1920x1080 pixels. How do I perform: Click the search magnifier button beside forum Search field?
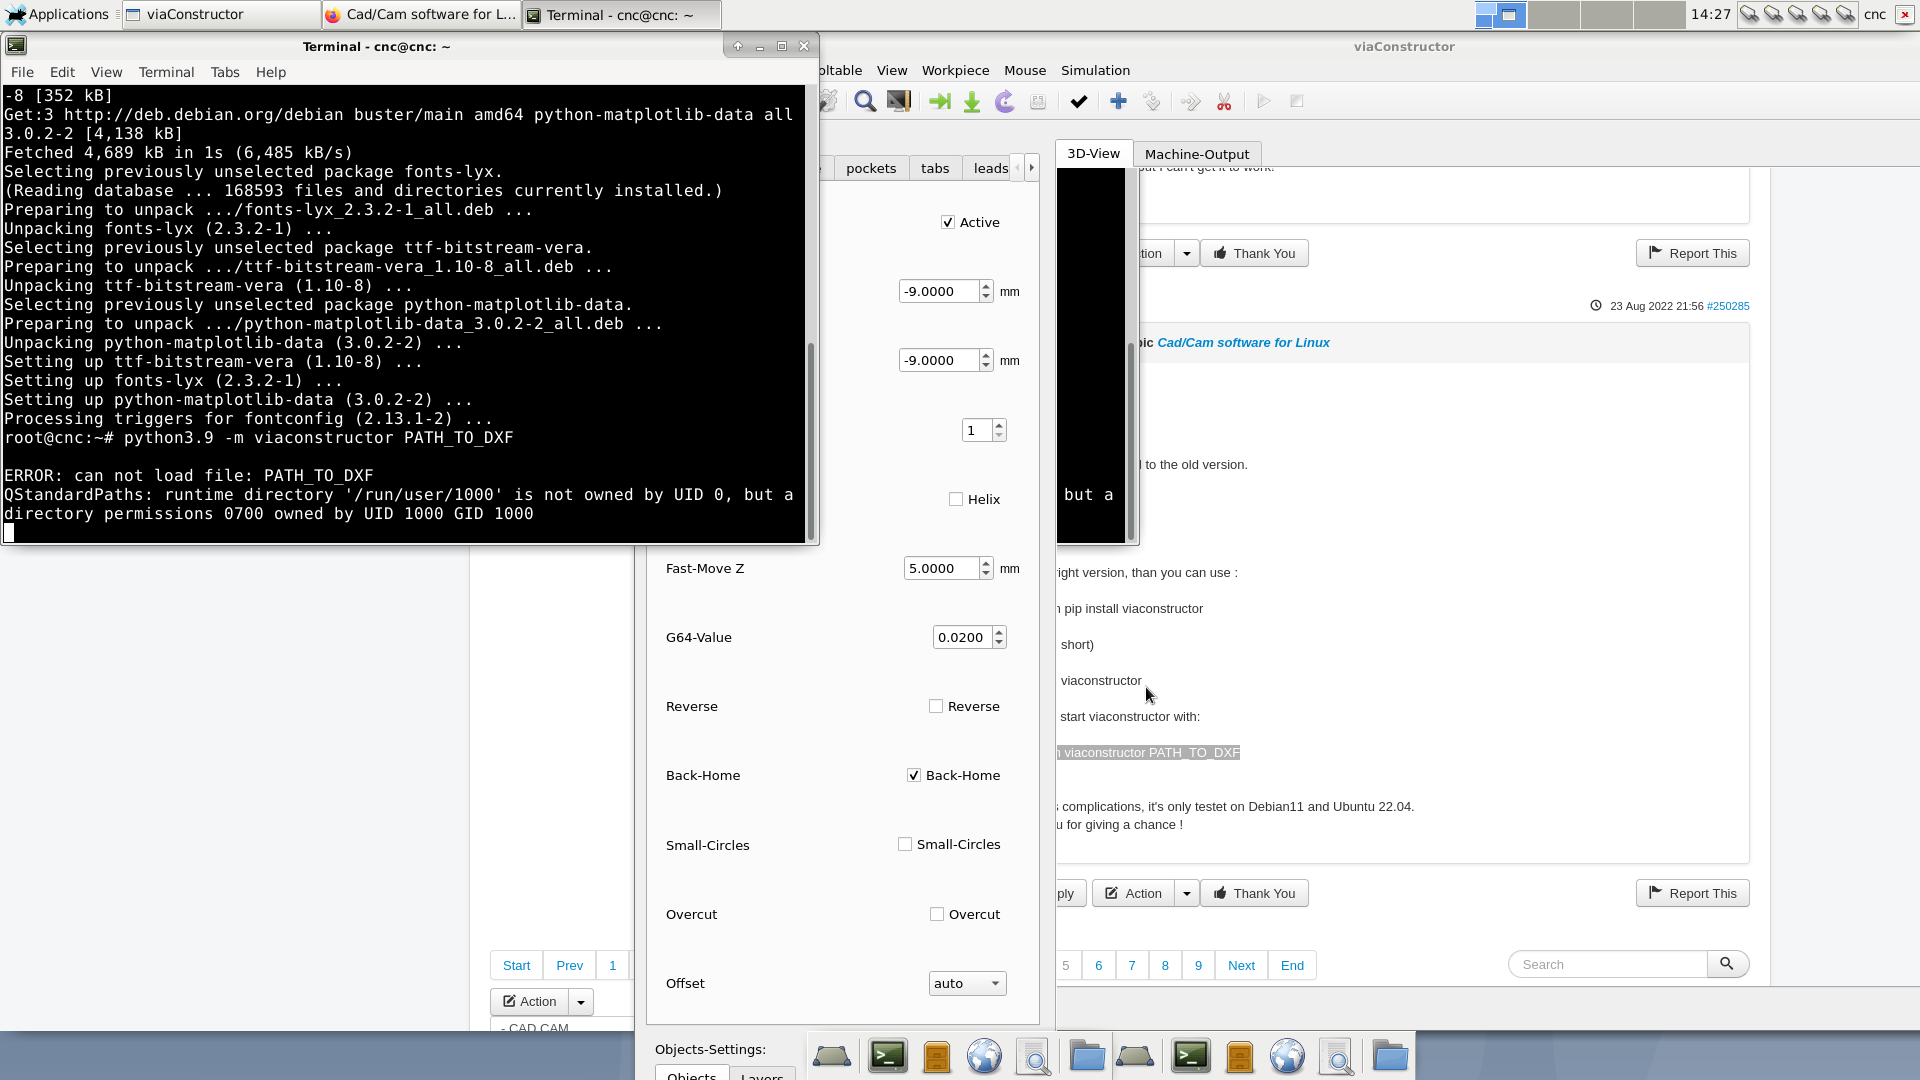point(1727,964)
